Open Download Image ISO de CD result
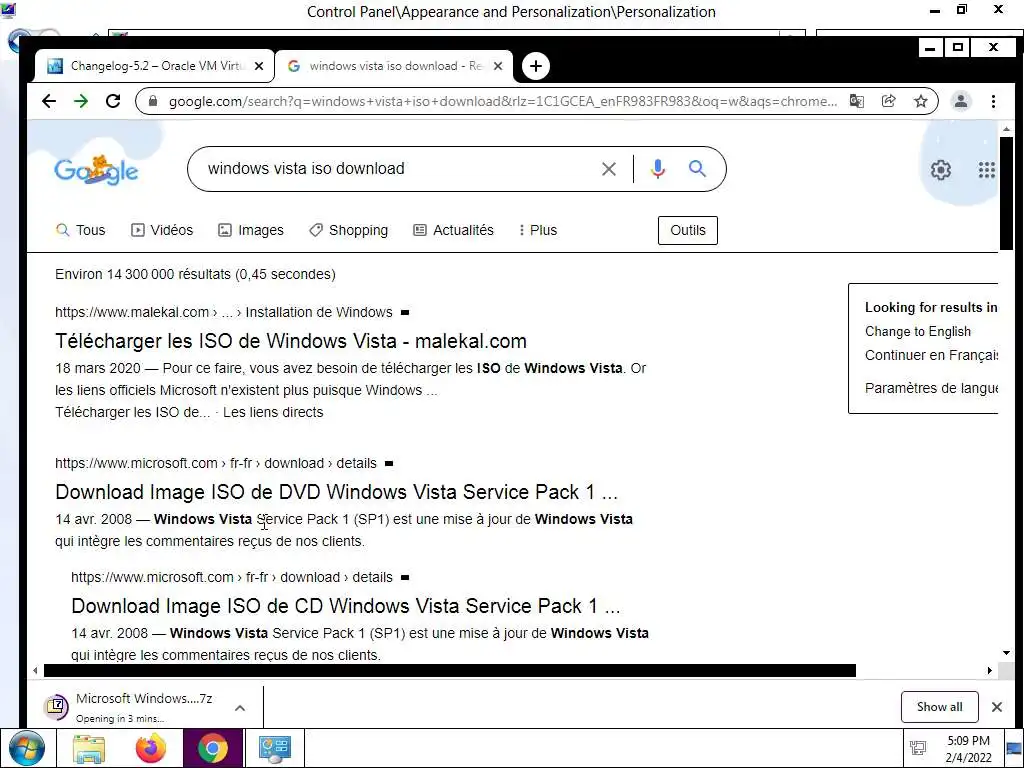Screen dimensions: 1024x768 point(345,606)
